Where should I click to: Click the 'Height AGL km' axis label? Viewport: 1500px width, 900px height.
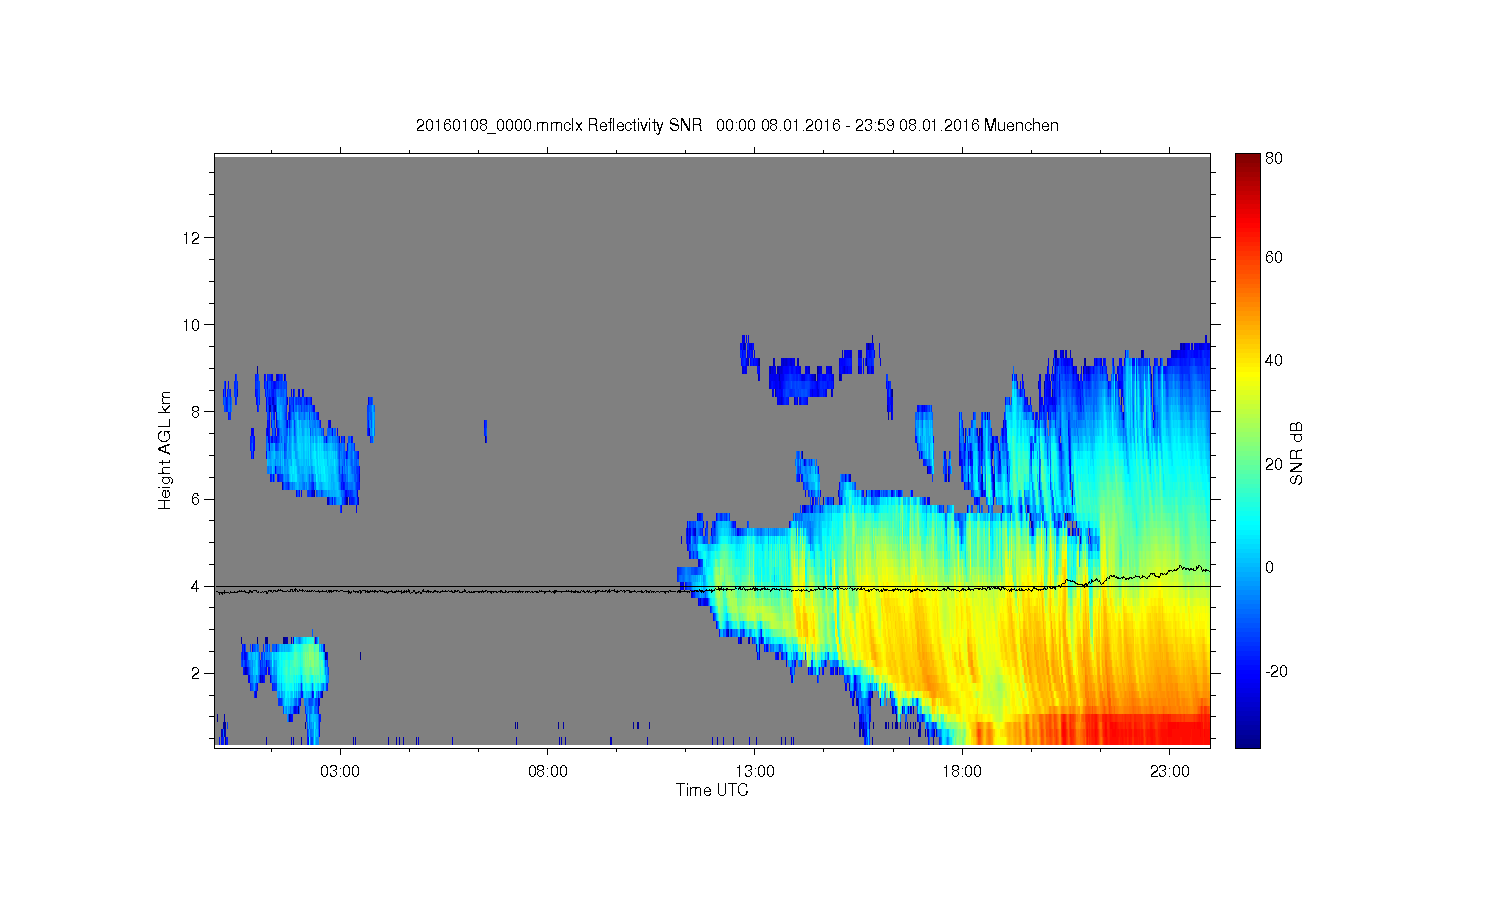164,450
